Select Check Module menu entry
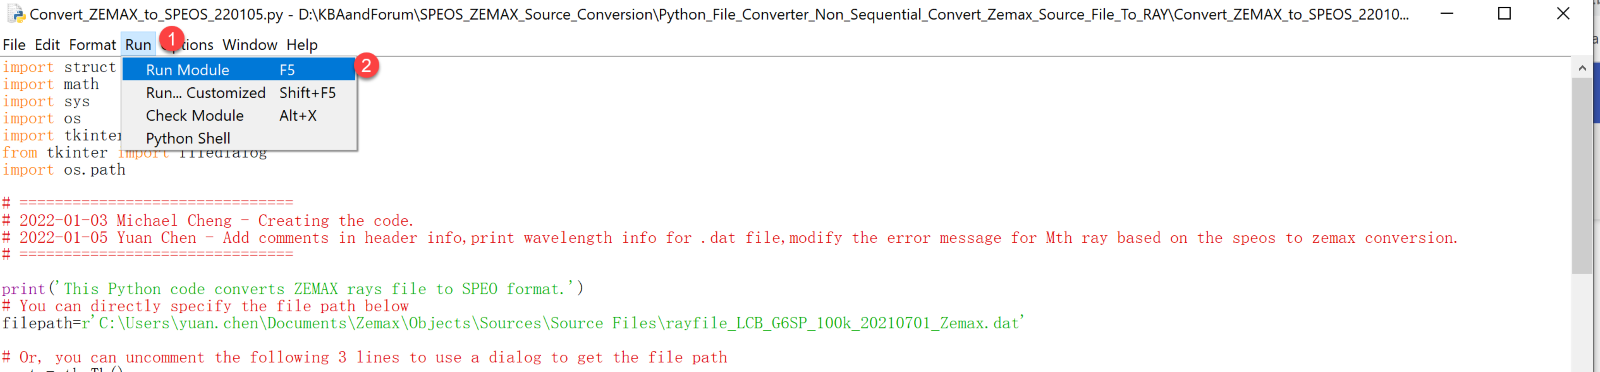The height and width of the screenshot is (372, 1600). click(239, 115)
